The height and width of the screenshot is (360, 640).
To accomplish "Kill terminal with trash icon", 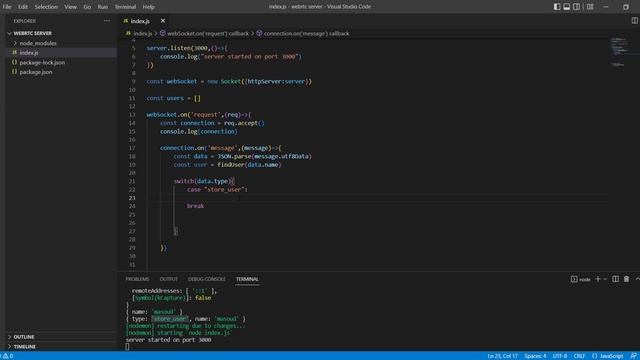I will [x=626, y=279].
